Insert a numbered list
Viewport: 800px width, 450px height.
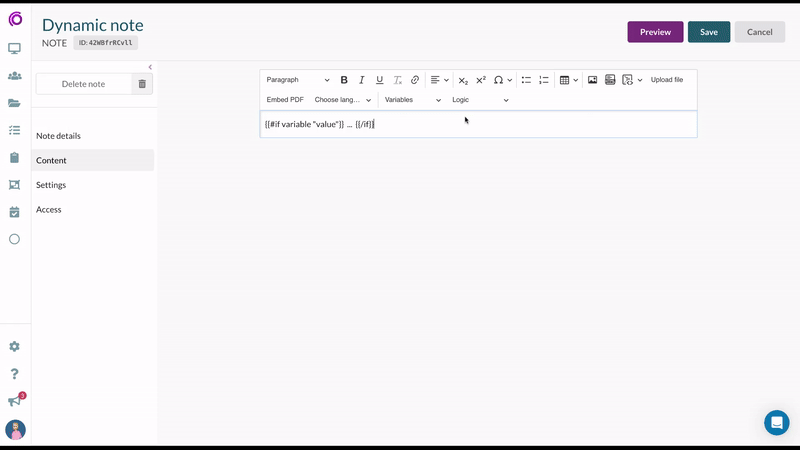pyautogui.click(x=544, y=80)
